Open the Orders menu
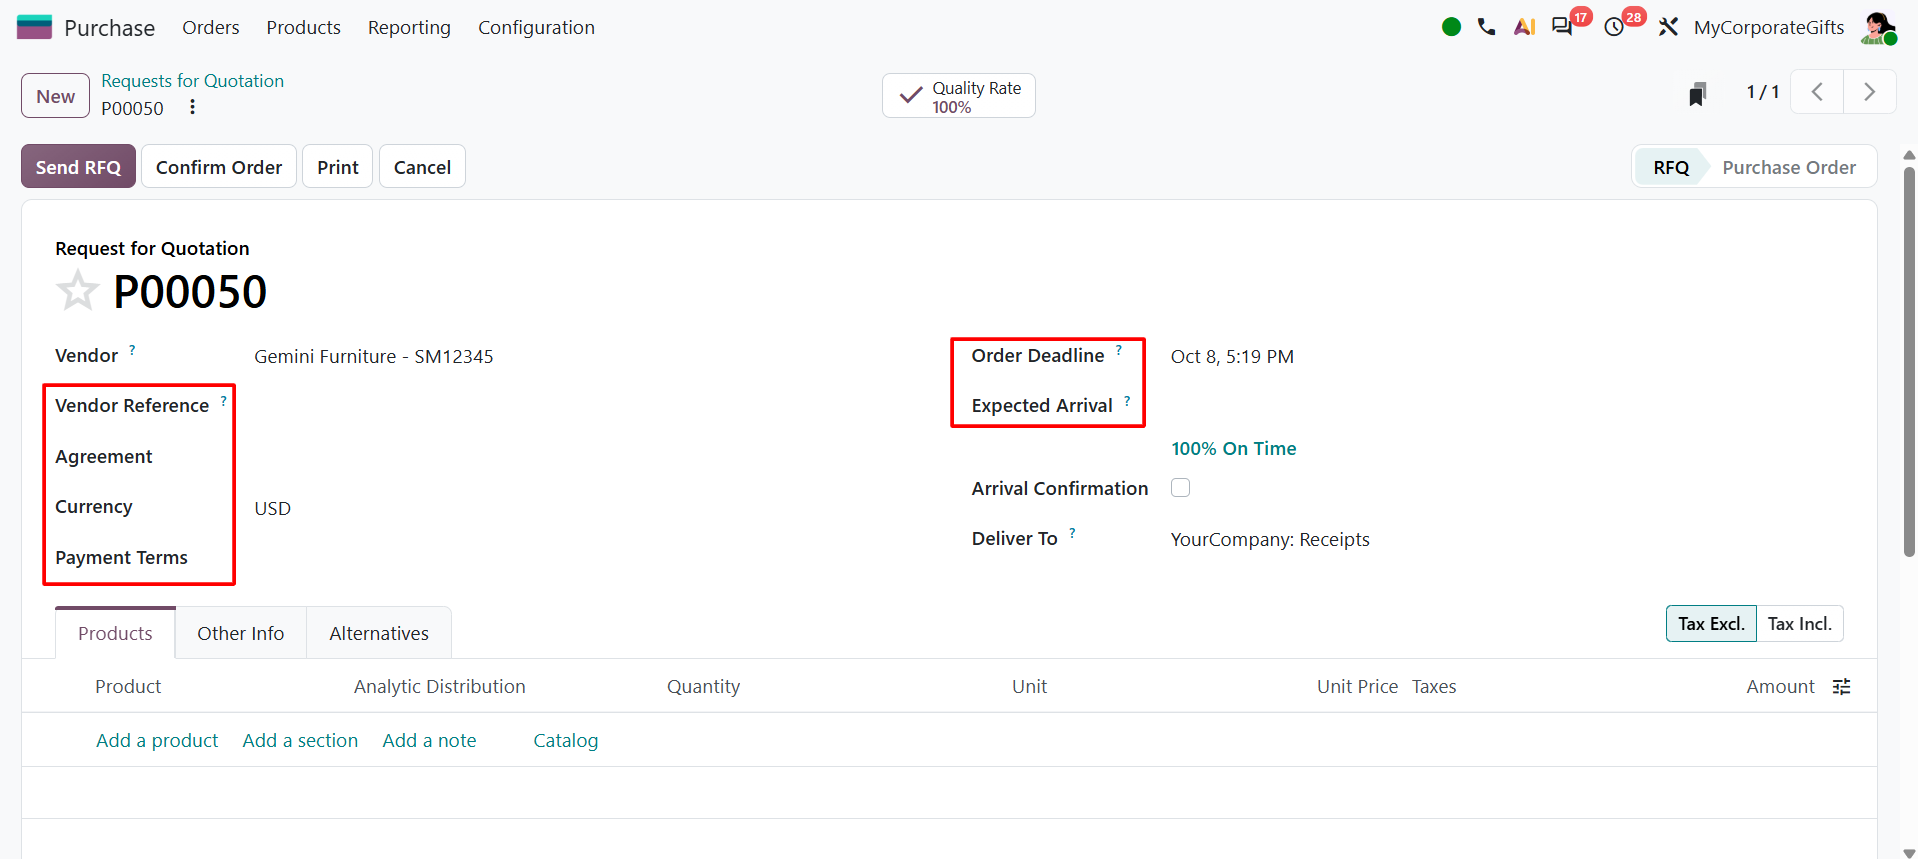Viewport: 1918px width, 859px height. [211, 27]
